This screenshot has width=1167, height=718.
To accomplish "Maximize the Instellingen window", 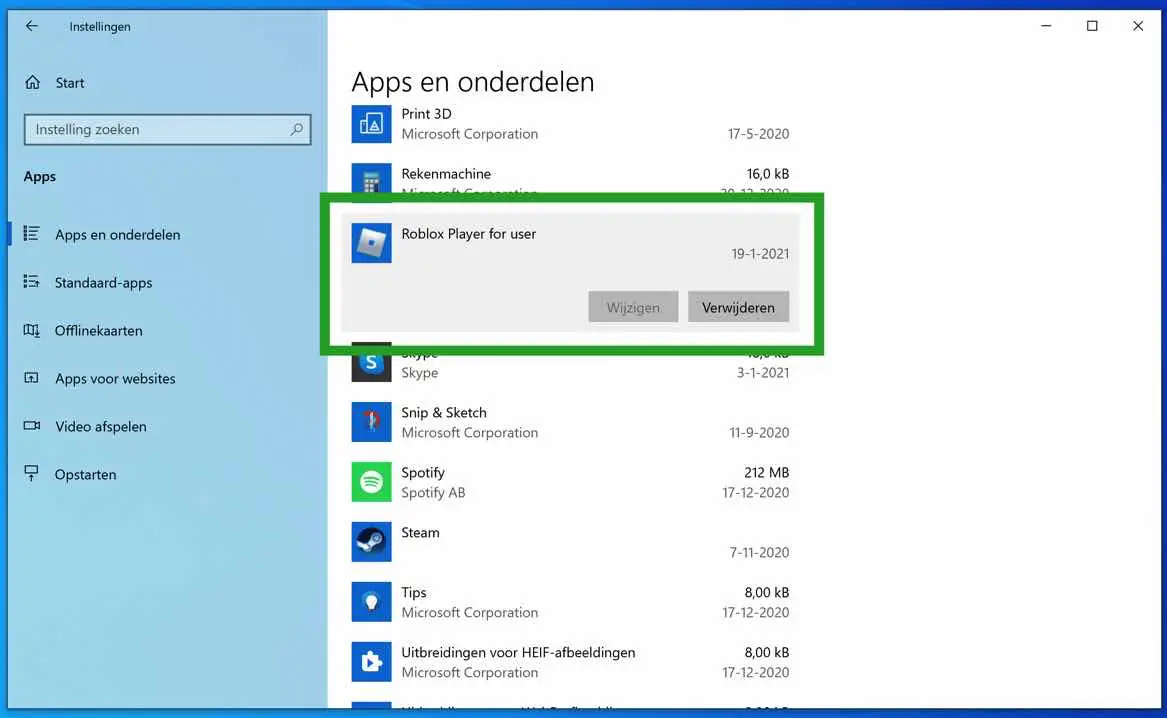I will click(1092, 26).
